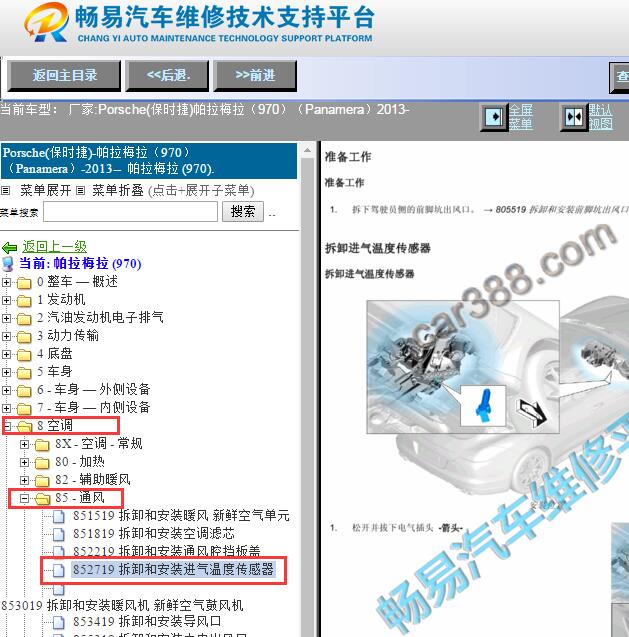Open the 805519 拆卸和安装前脚坑出风口 reference link
629x637 pixels.
(x=562, y=210)
